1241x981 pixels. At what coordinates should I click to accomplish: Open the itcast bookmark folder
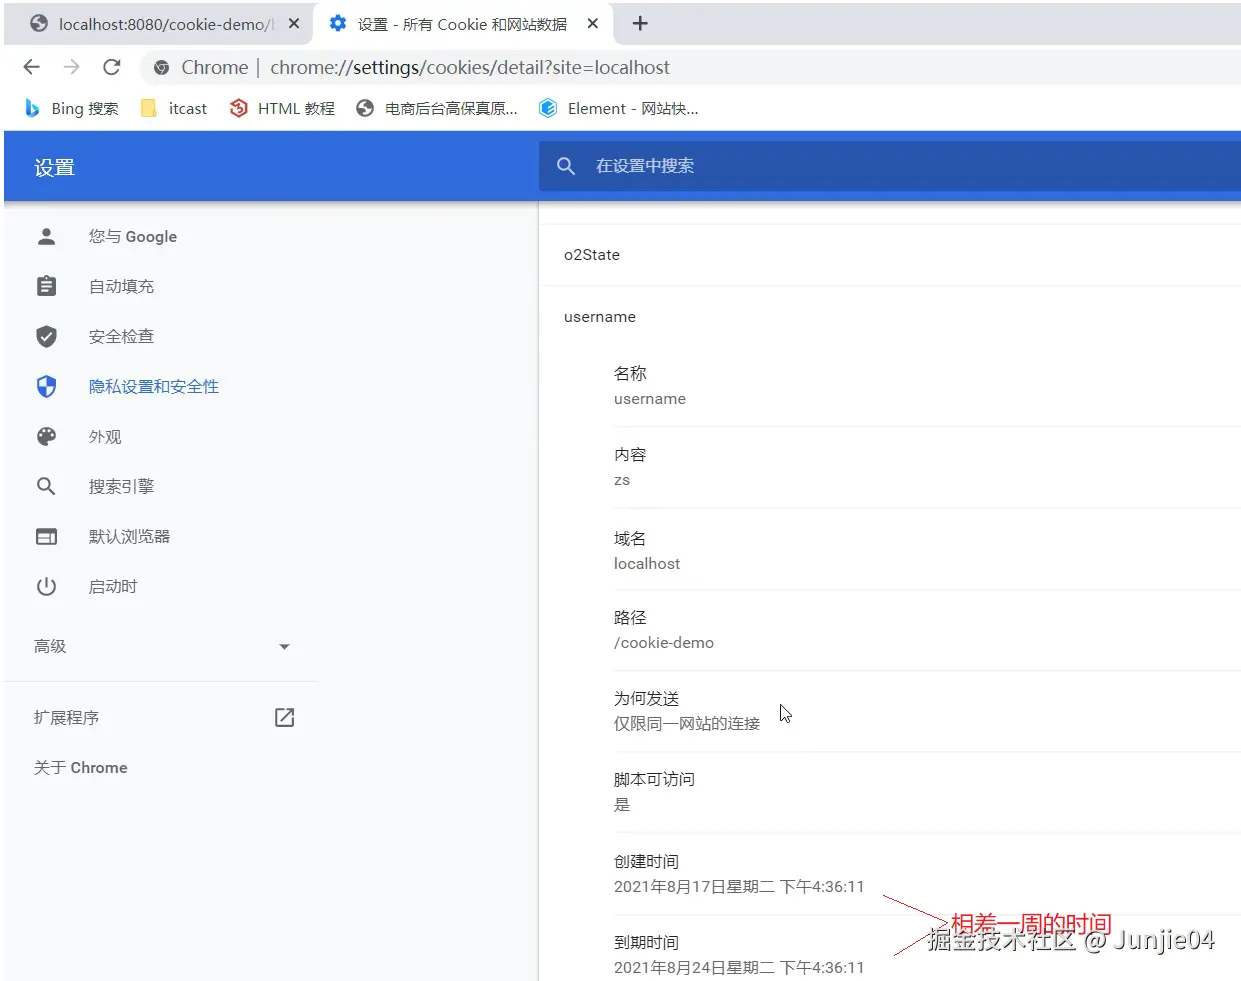174,108
